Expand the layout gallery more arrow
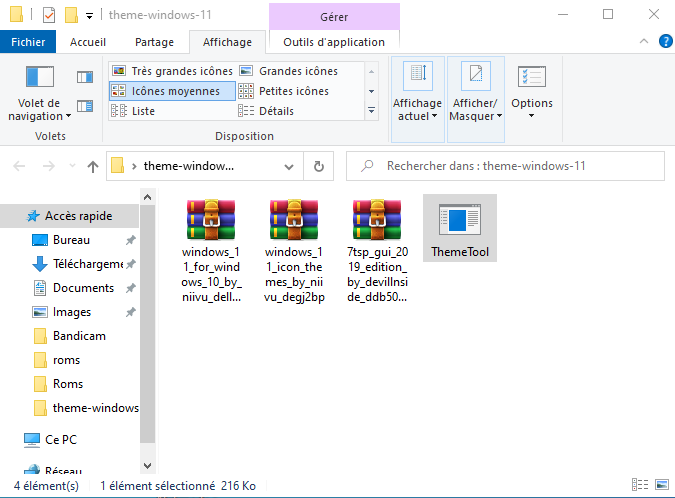This screenshot has width=675, height=498. click(371, 111)
